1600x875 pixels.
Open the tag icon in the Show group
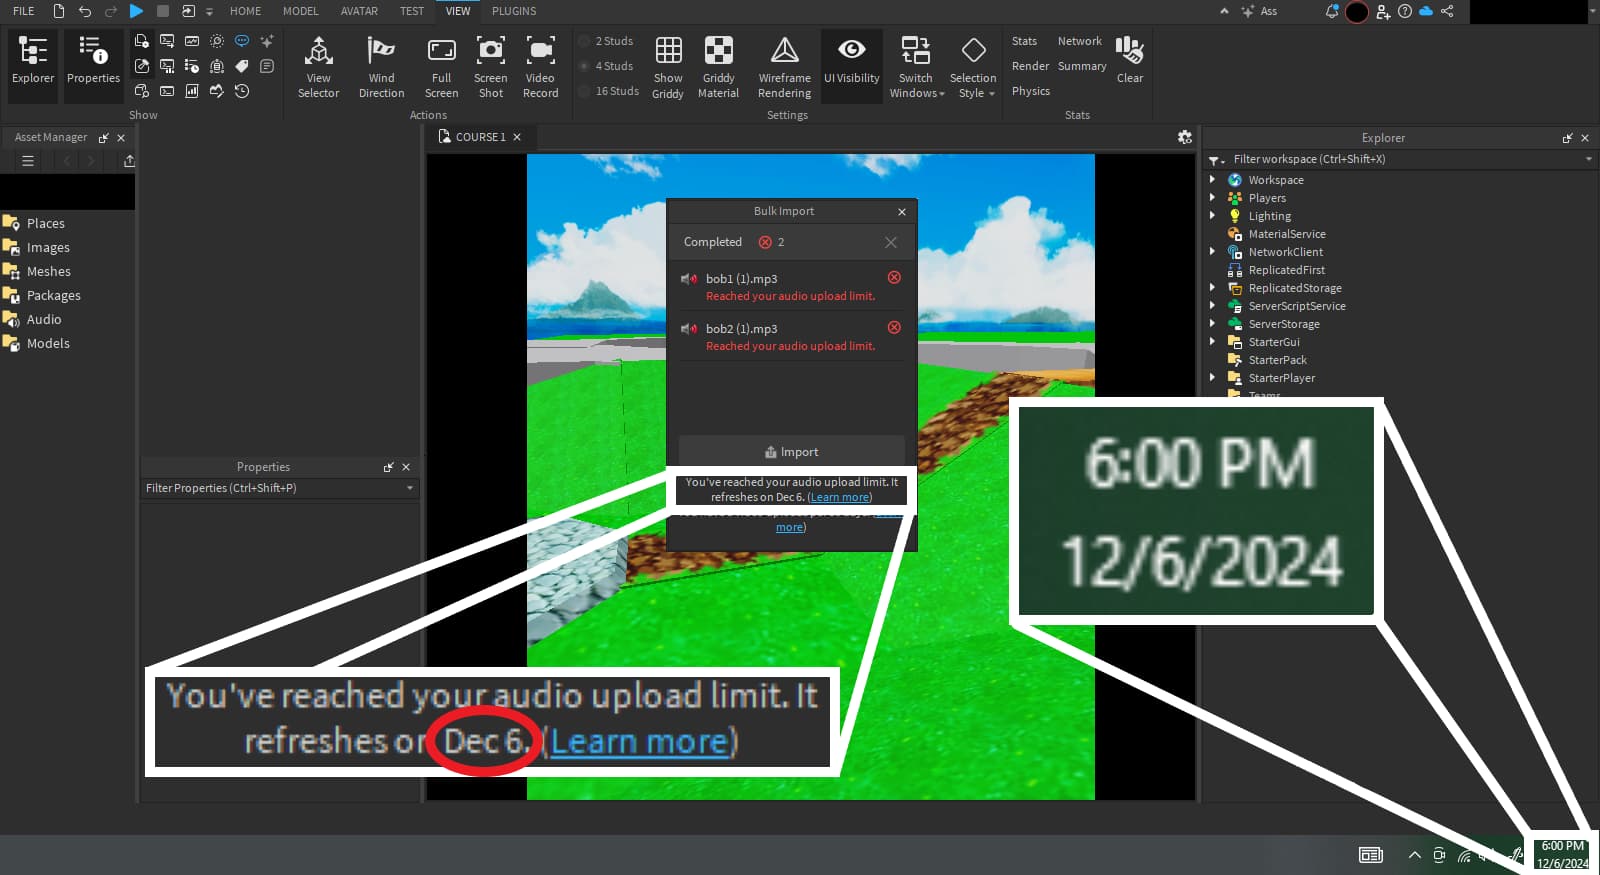(242, 66)
